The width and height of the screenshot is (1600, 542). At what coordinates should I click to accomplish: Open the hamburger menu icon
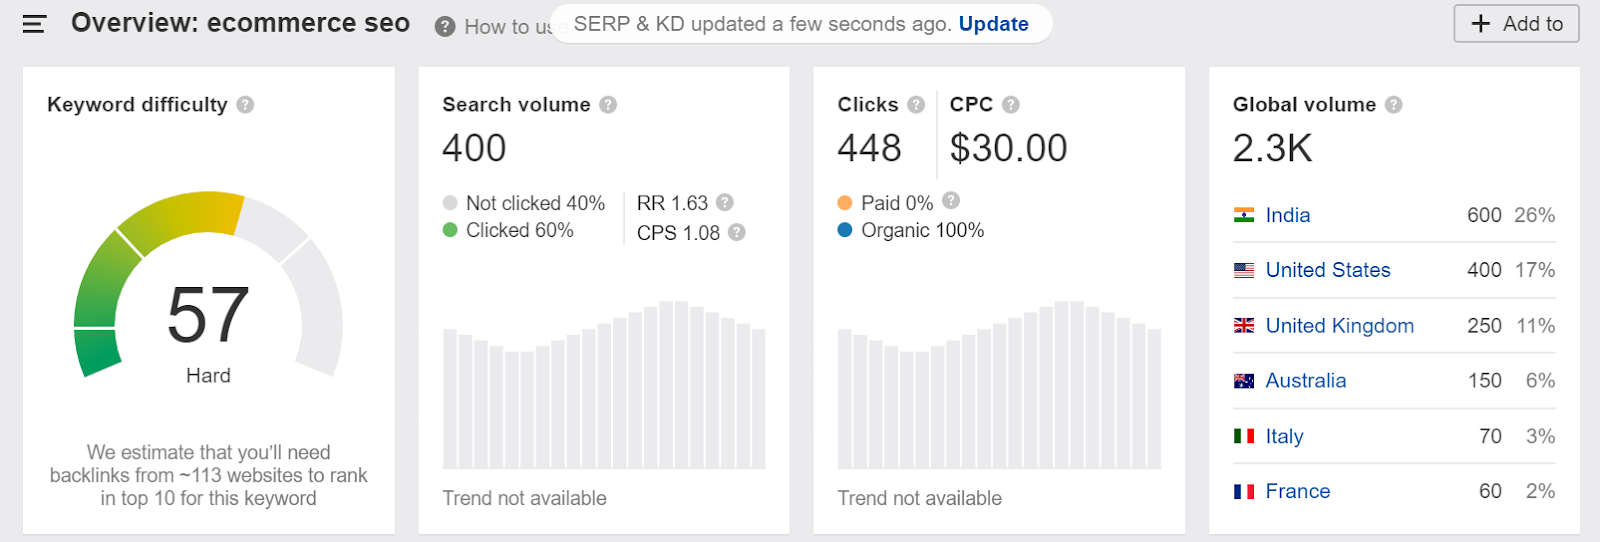click(34, 24)
